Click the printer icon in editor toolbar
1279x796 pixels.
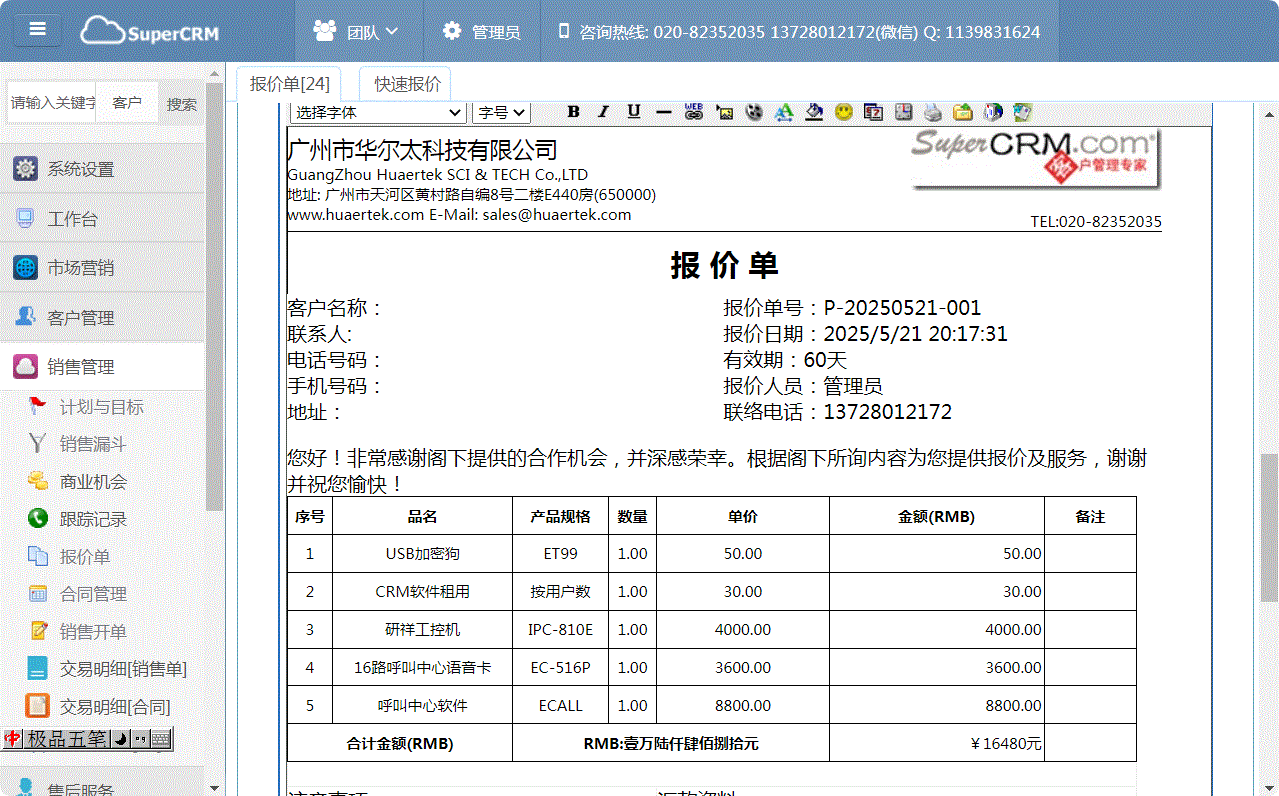[933, 112]
